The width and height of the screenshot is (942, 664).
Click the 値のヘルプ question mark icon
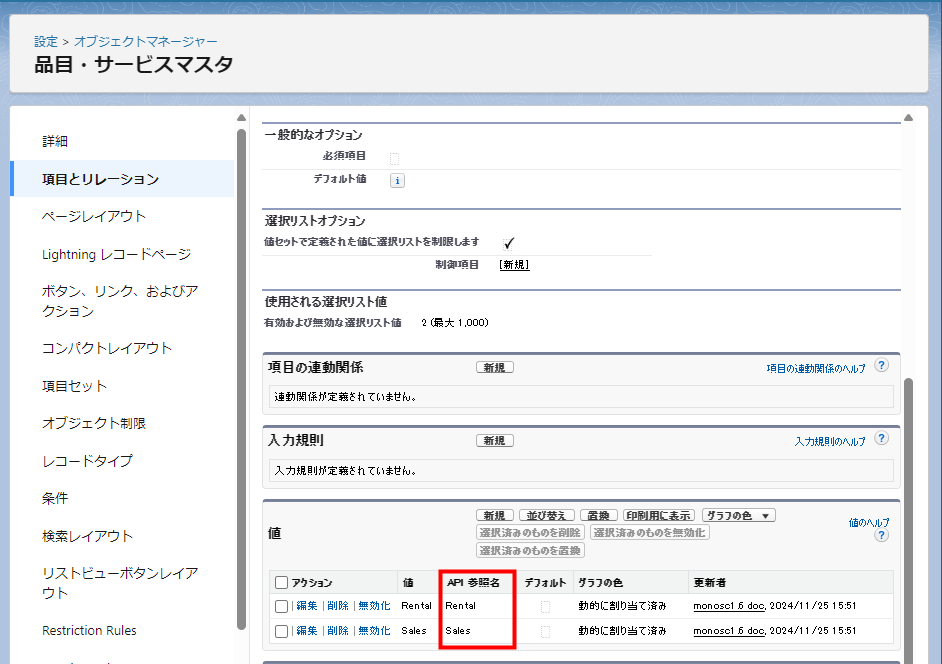[x=881, y=536]
